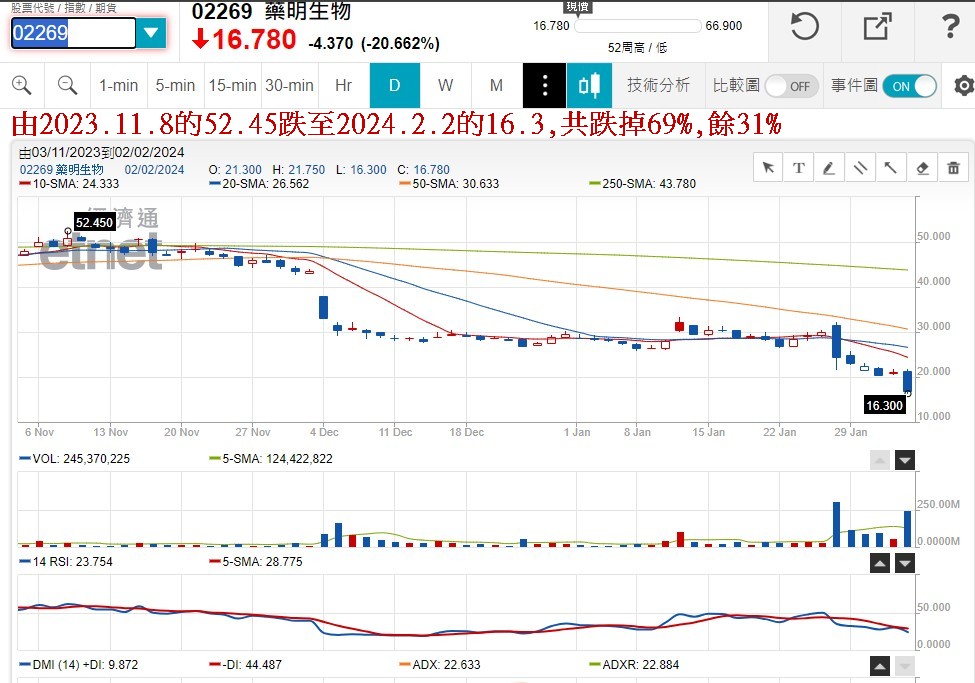Select the candlestick chart type icon
The width and height of the screenshot is (975, 683).
(589, 85)
